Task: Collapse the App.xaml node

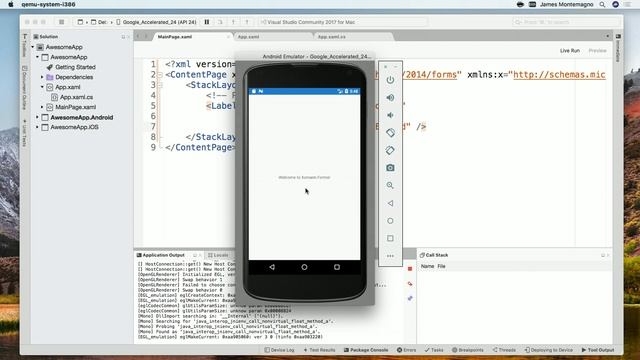Action: click(42, 87)
